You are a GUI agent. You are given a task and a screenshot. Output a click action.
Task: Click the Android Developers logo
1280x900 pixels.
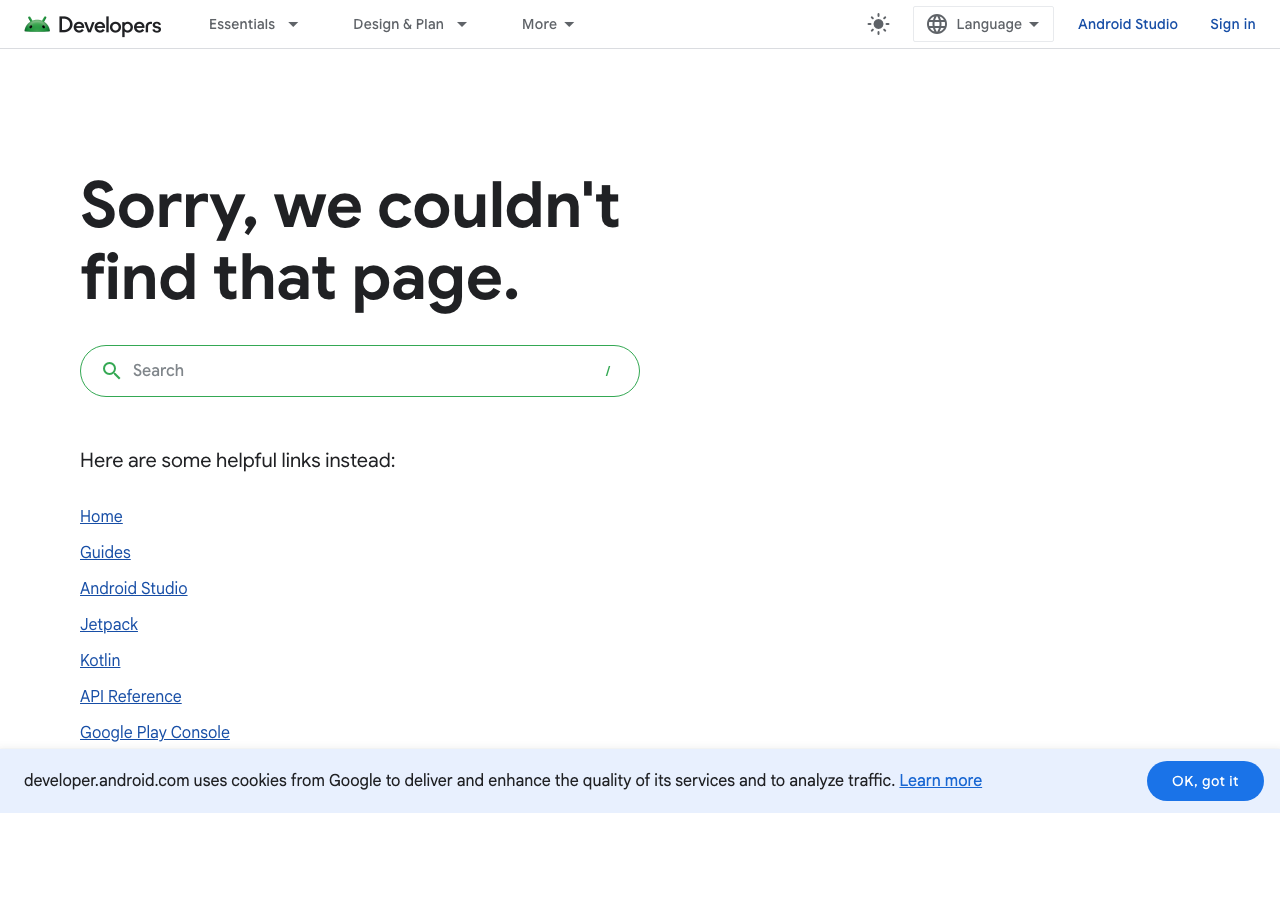(92, 24)
